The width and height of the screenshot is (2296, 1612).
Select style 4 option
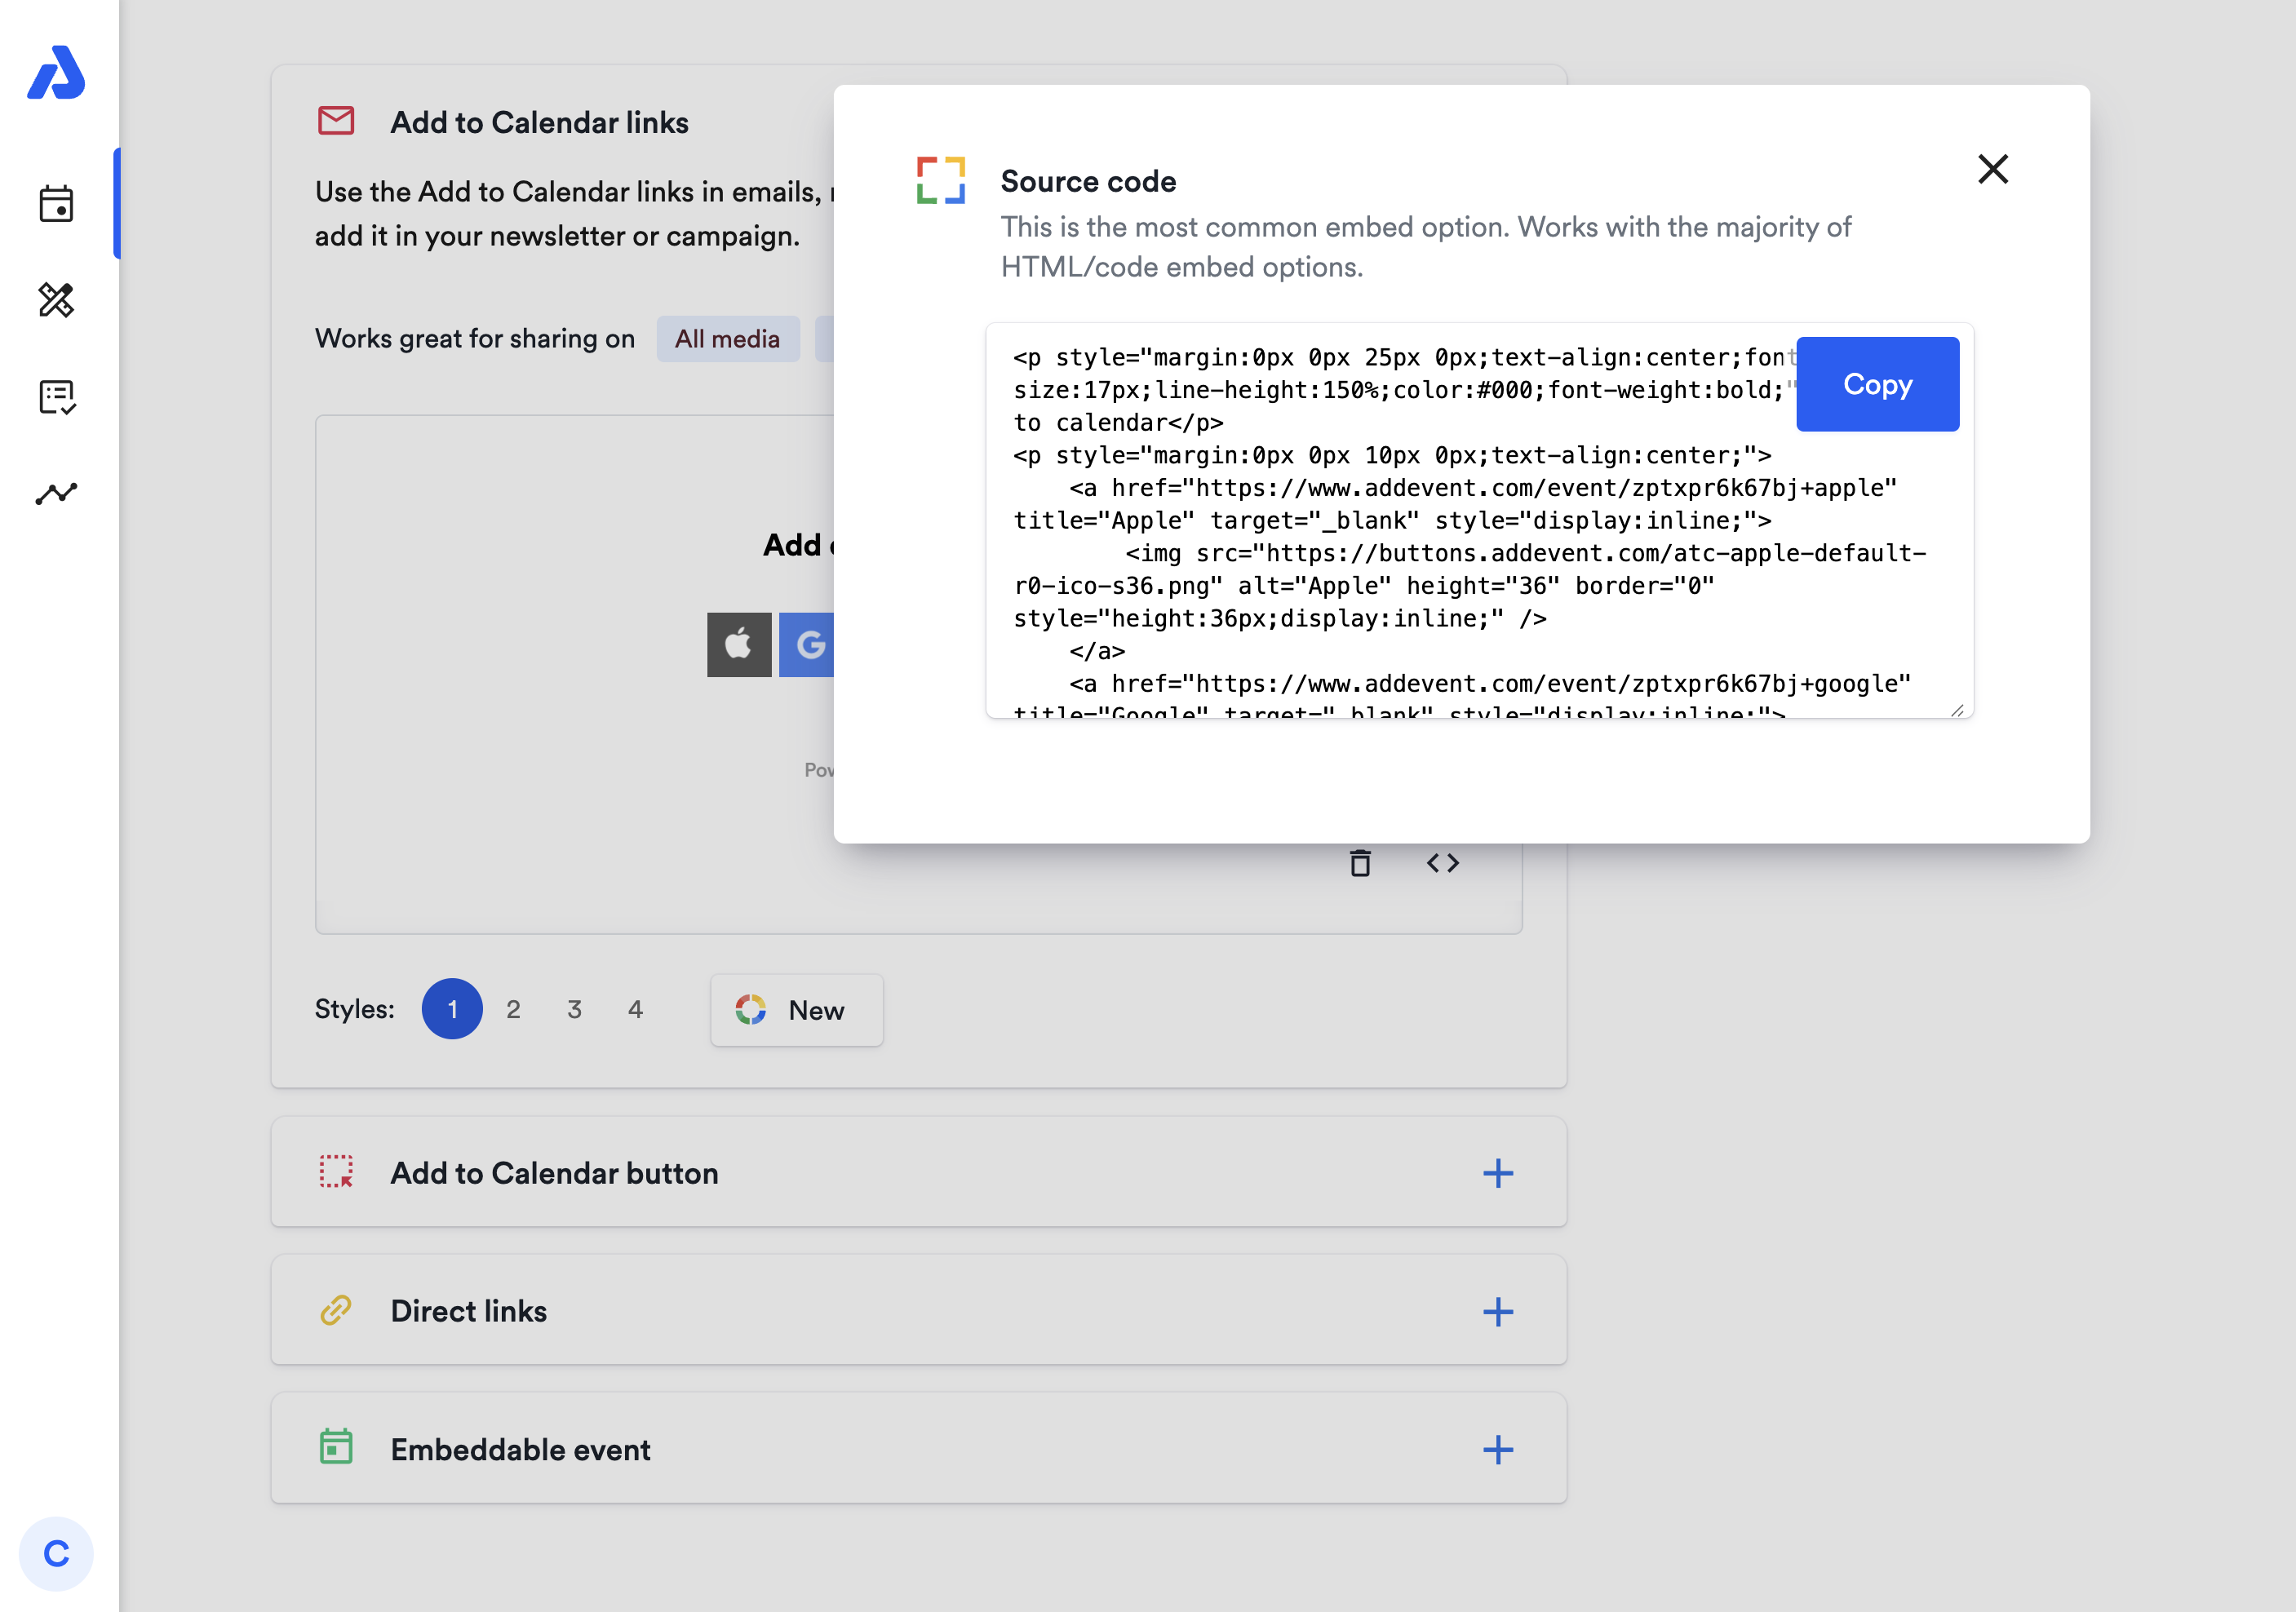[x=635, y=1009]
